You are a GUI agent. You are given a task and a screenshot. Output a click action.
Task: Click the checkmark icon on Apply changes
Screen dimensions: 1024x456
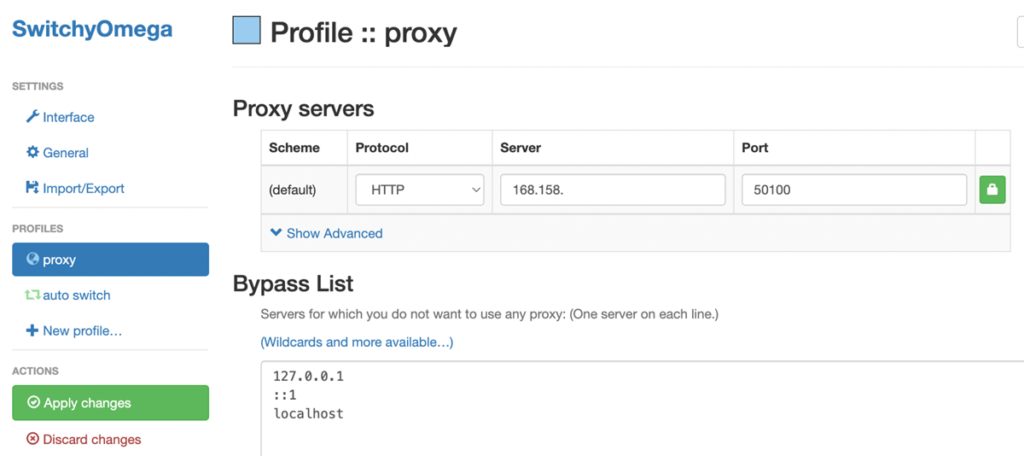coord(33,402)
